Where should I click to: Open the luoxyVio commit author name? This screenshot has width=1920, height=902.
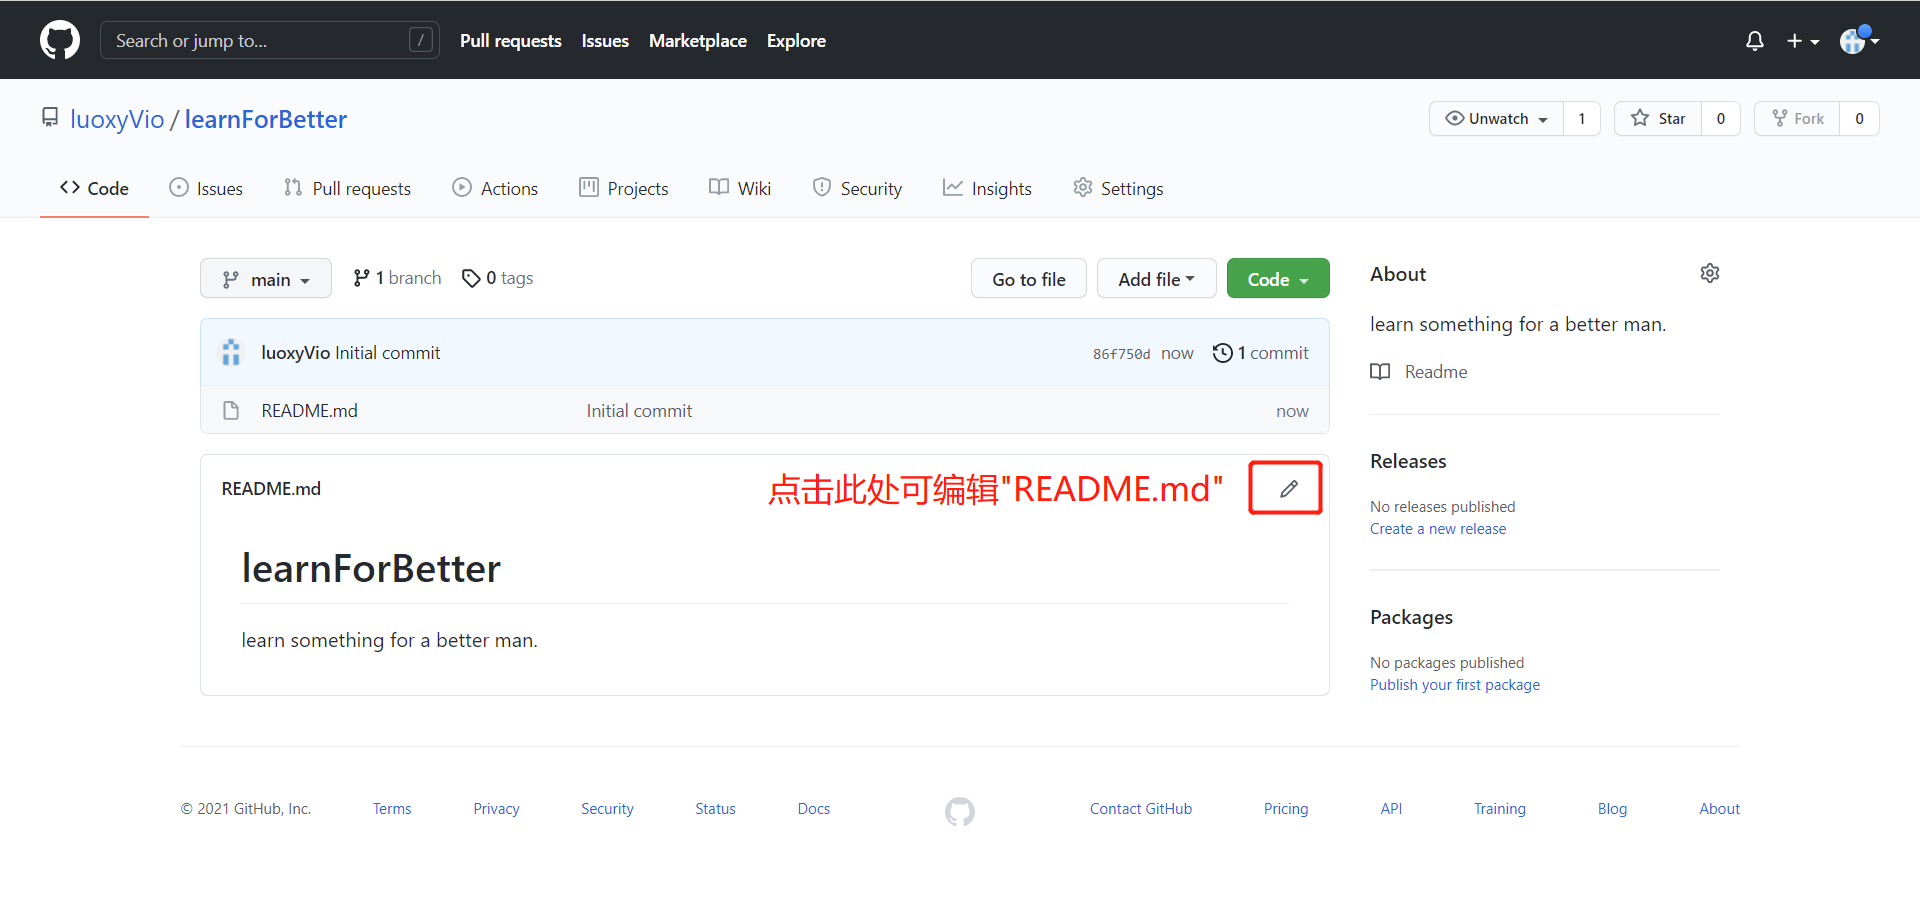click(x=295, y=353)
